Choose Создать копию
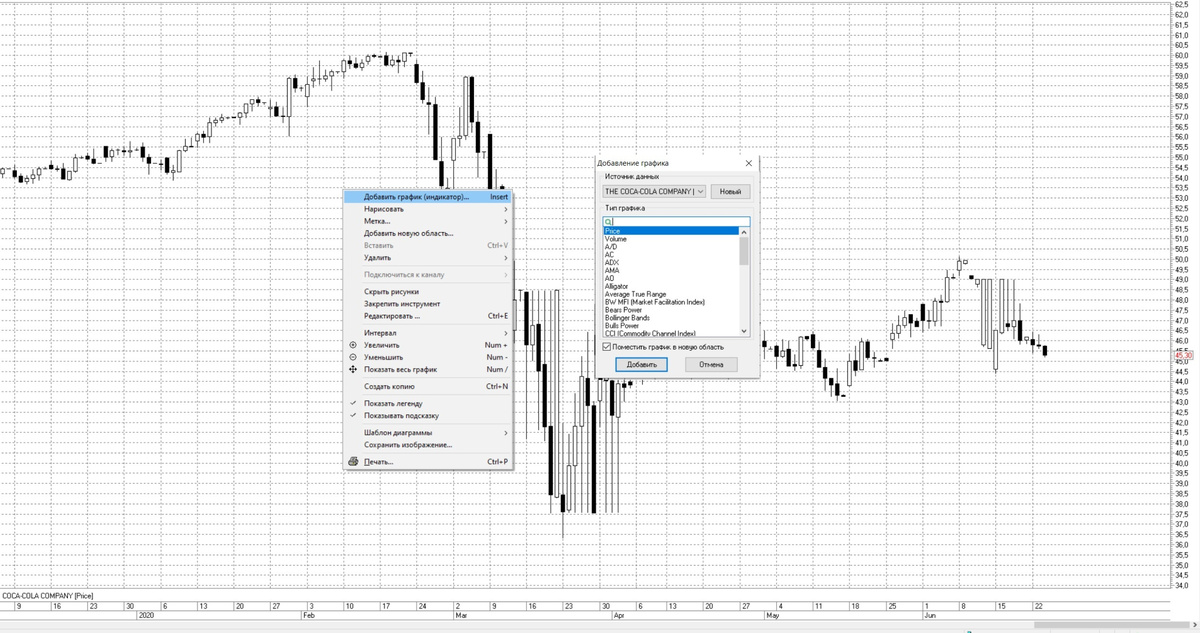The width and height of the screenshot is (1200, 633). pyautogui.click(x=428, y=386)
